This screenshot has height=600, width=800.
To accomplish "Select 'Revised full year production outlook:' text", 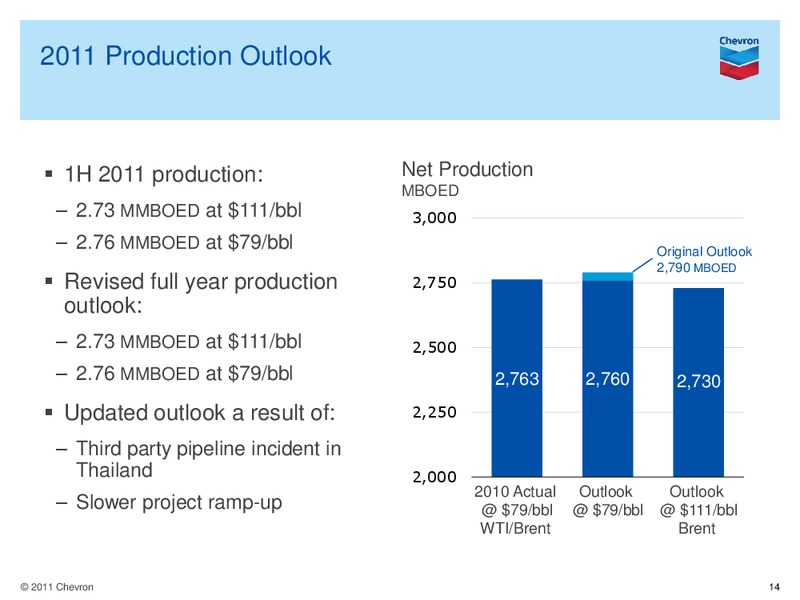I will [201, 293].
